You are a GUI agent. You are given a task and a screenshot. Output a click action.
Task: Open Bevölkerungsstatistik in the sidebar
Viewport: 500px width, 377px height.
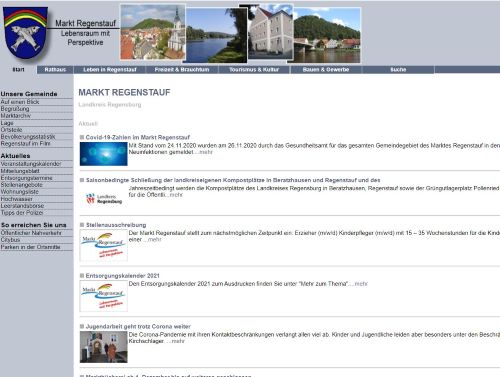tap(28, 137)
